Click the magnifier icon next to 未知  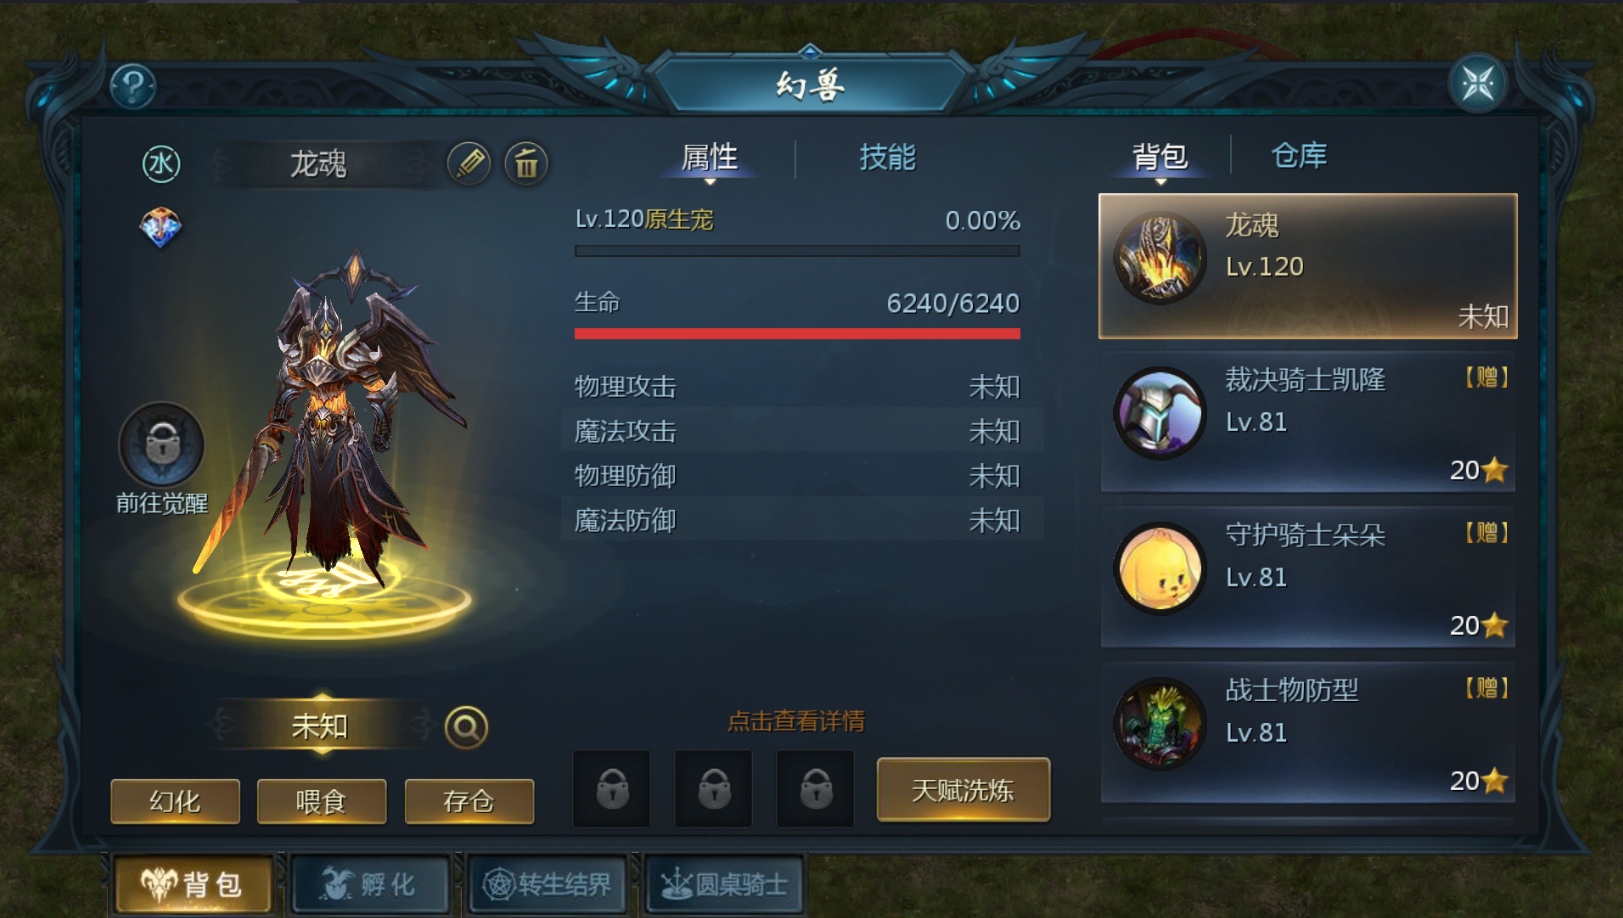[466, 727]
